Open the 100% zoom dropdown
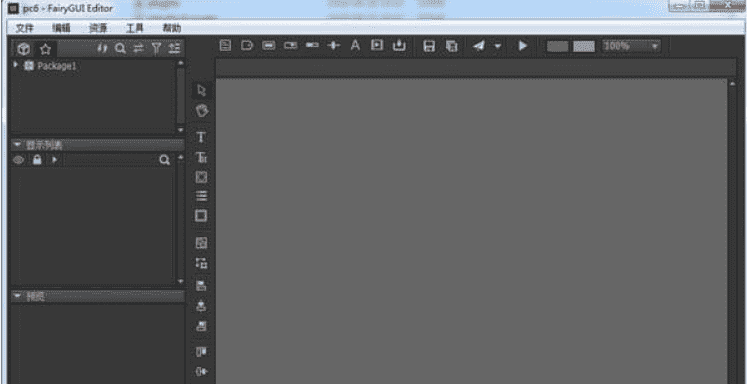The image size is (747, 384). click(x=631, y=46)
